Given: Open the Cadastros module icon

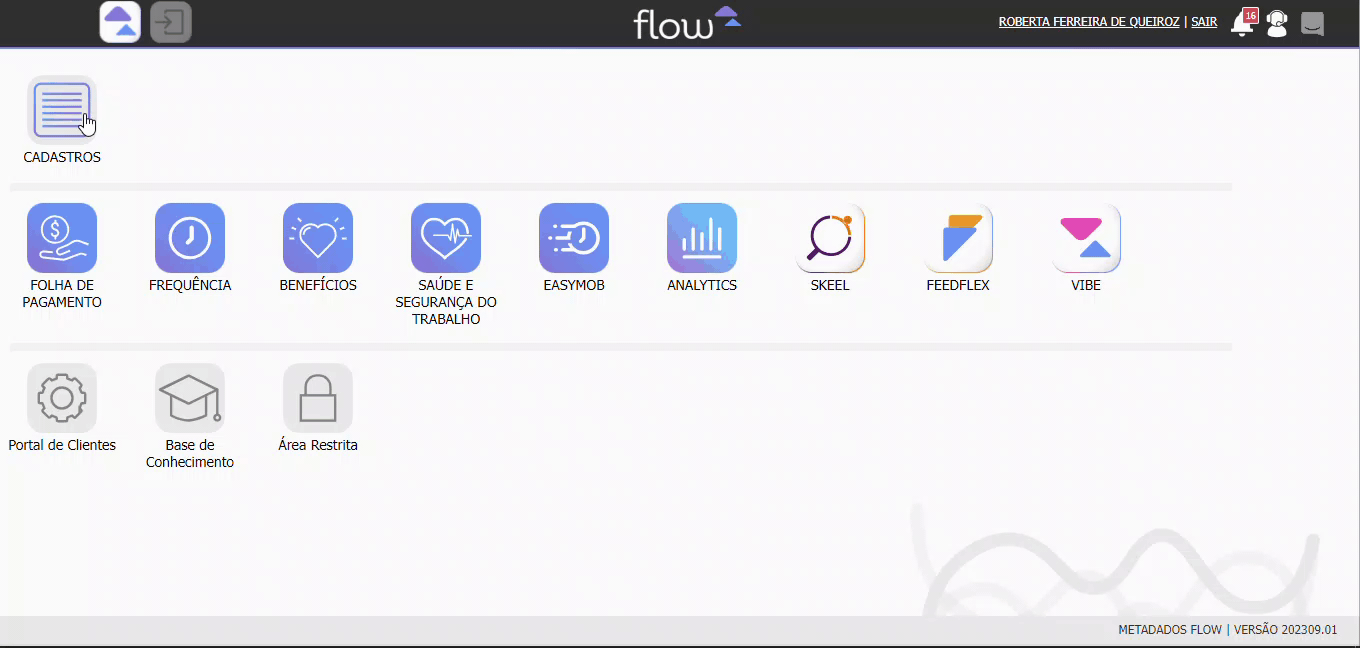Looking at the screenshot, I should point(62,110).
